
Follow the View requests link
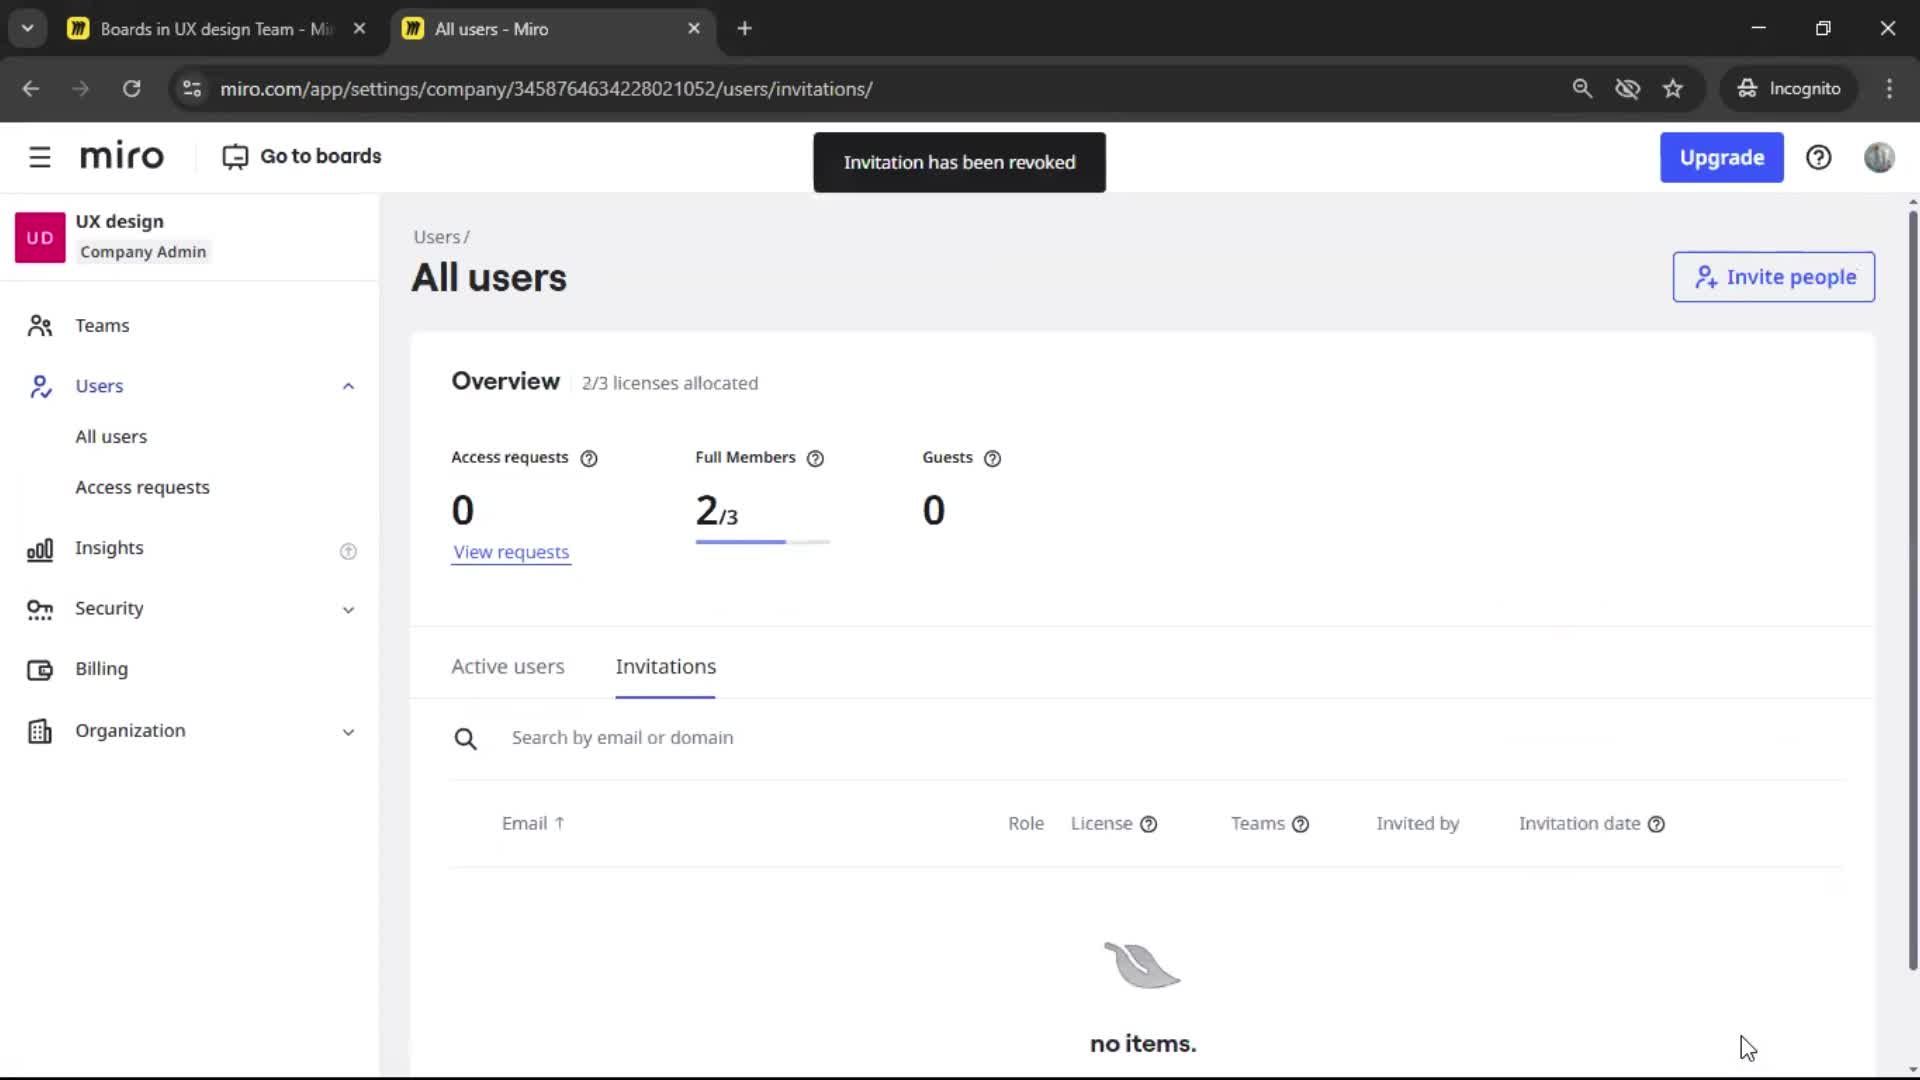[511, 552]
